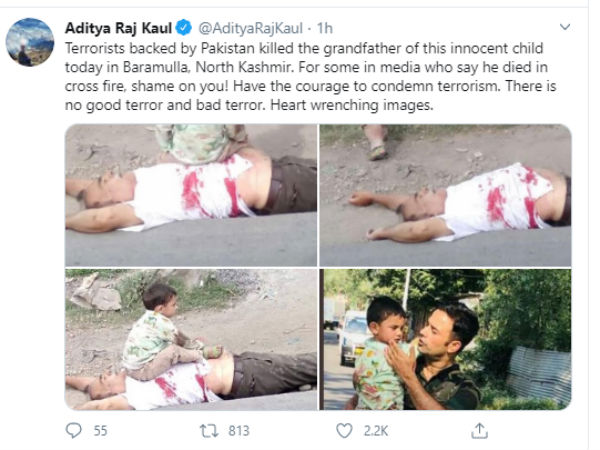Viewport: 600px width, 450px height.
Task: Click the 813 retweets count
Action: (240, 430)
